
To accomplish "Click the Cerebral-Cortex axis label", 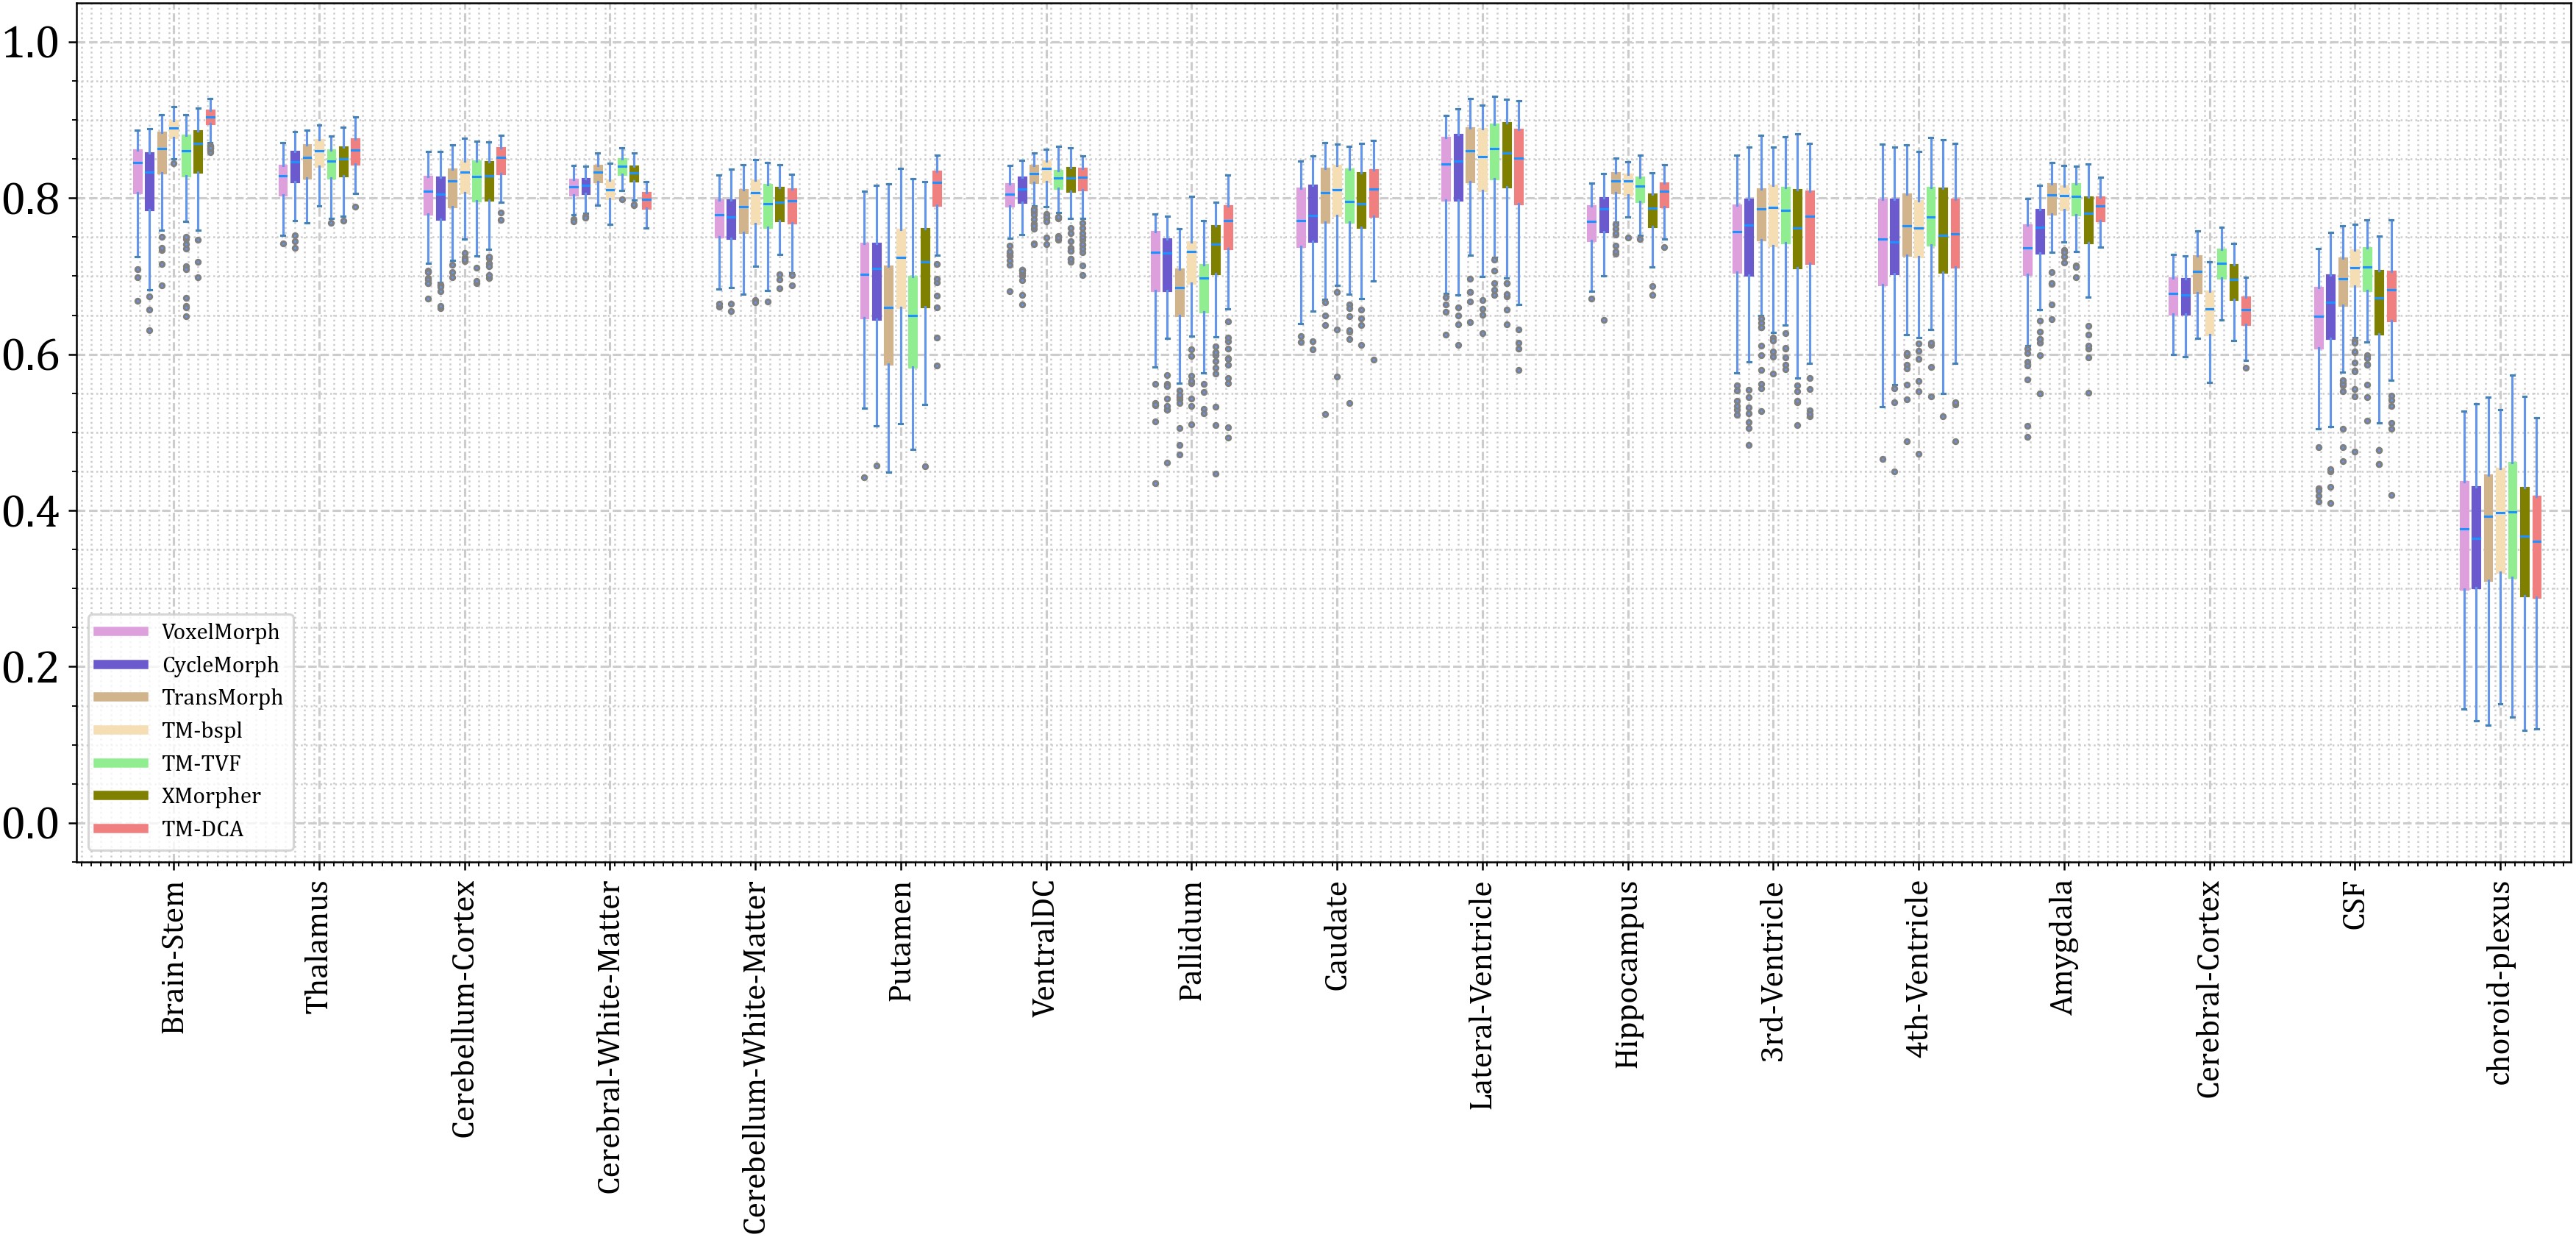I will [2209, 989].
